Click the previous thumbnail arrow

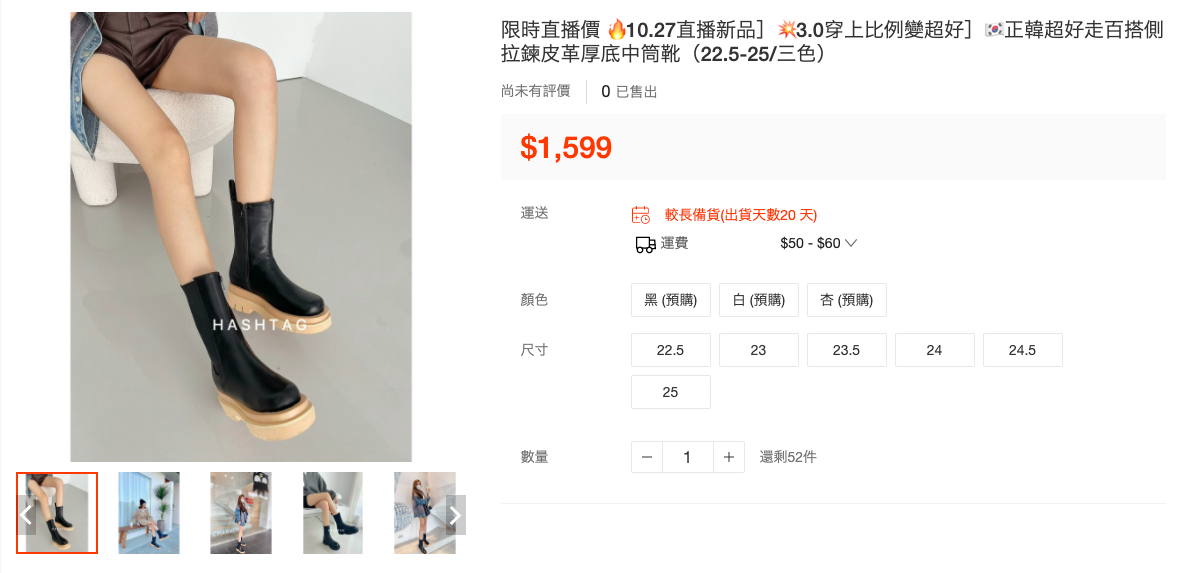coord(26,515)
